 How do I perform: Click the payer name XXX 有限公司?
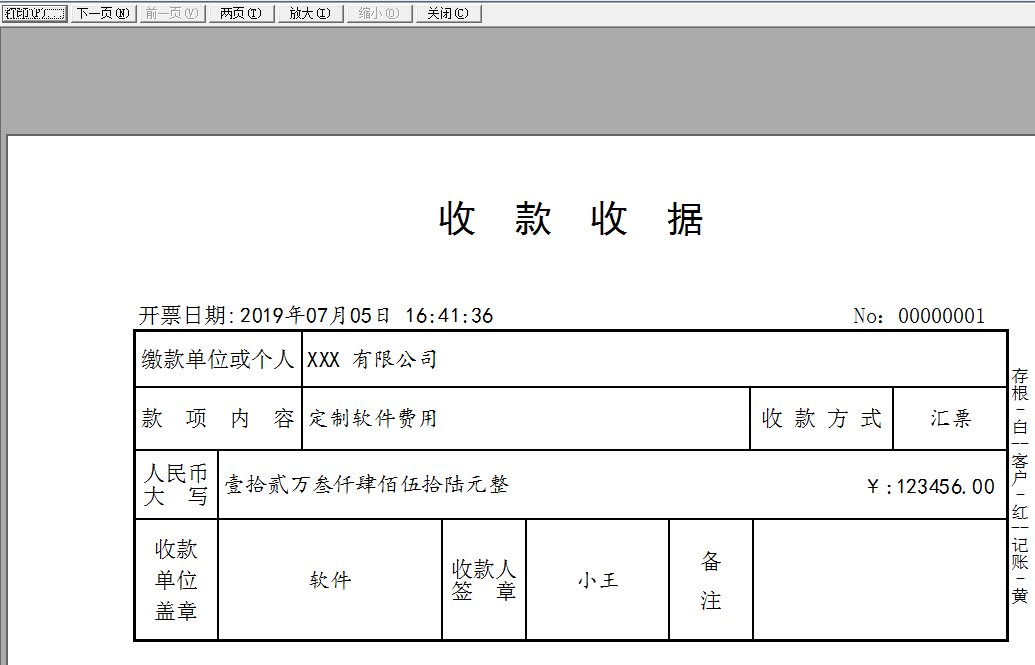click(x=372, y=359)
